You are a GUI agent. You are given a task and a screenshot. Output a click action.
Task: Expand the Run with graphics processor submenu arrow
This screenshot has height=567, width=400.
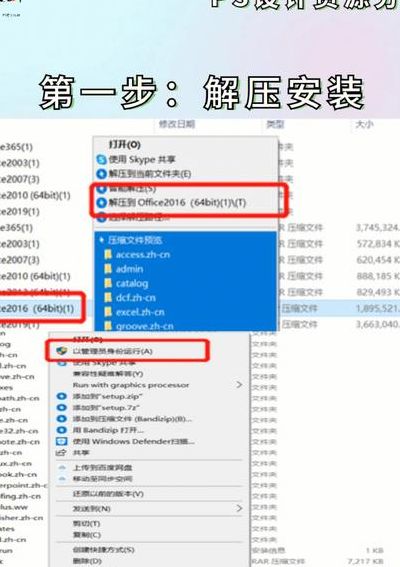click(x=239, y=385)
